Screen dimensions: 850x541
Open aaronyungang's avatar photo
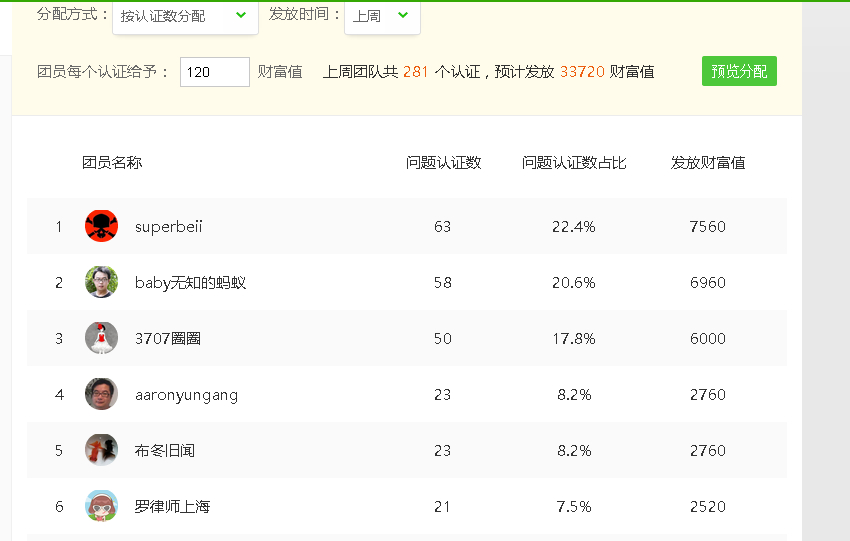tap(101, 394)
